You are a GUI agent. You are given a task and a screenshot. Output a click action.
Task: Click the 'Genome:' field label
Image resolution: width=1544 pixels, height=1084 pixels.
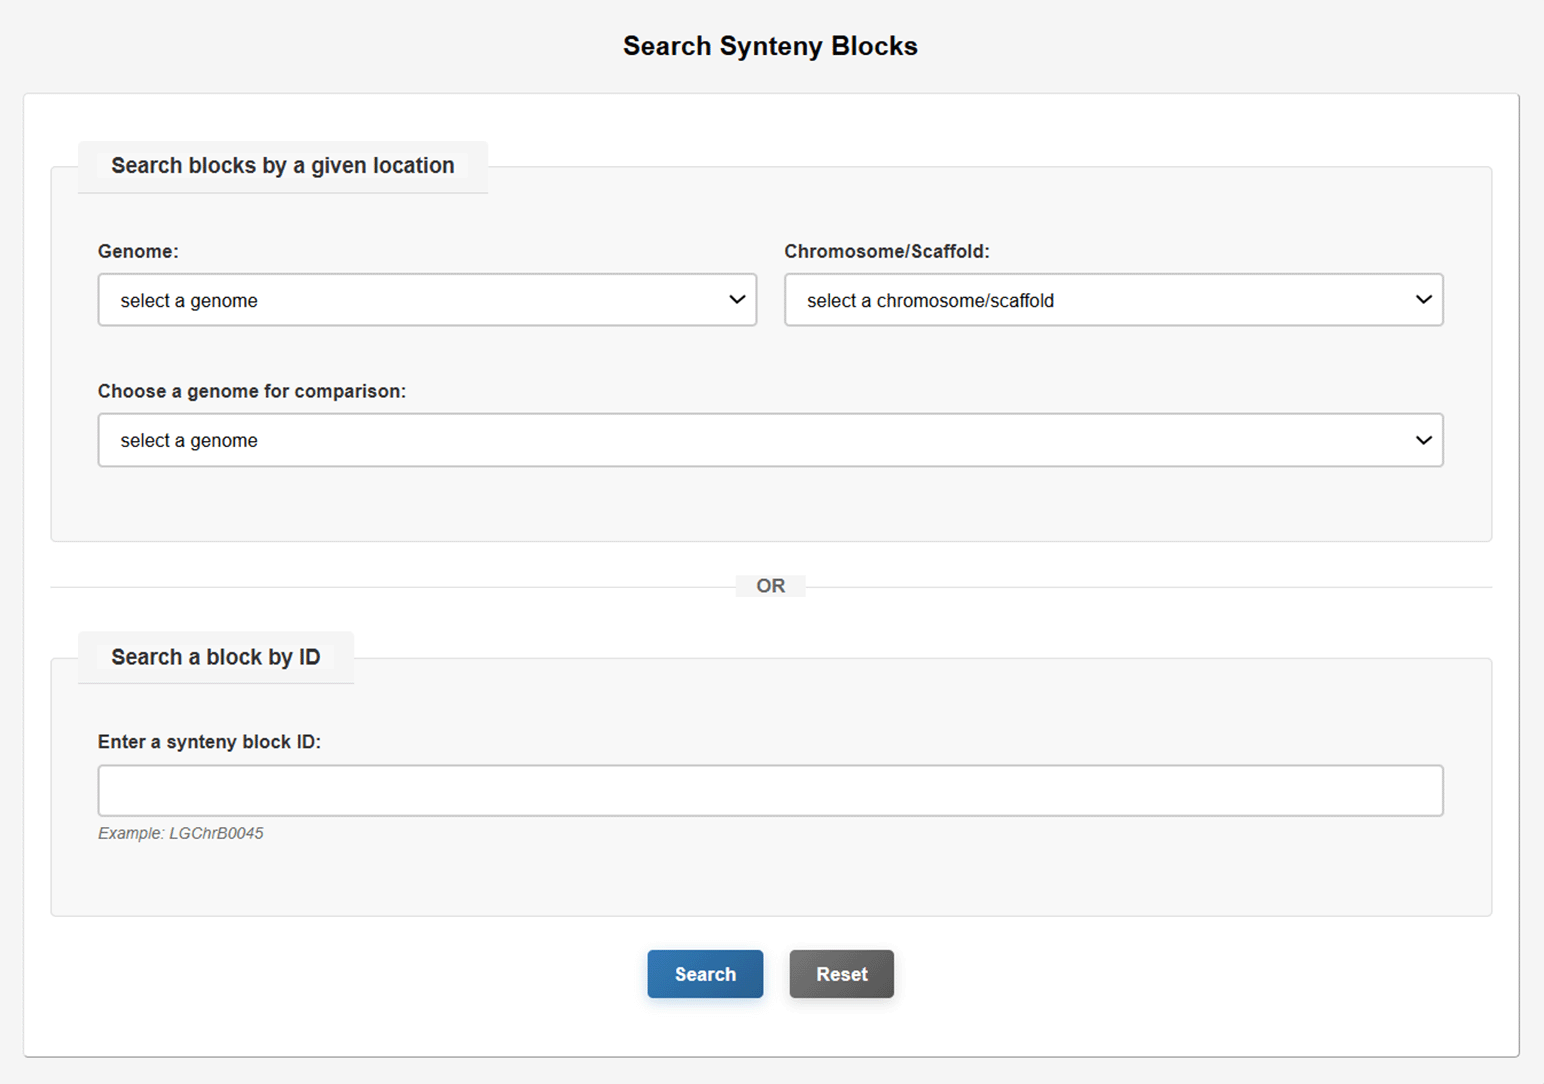click(x=138, y=252)
